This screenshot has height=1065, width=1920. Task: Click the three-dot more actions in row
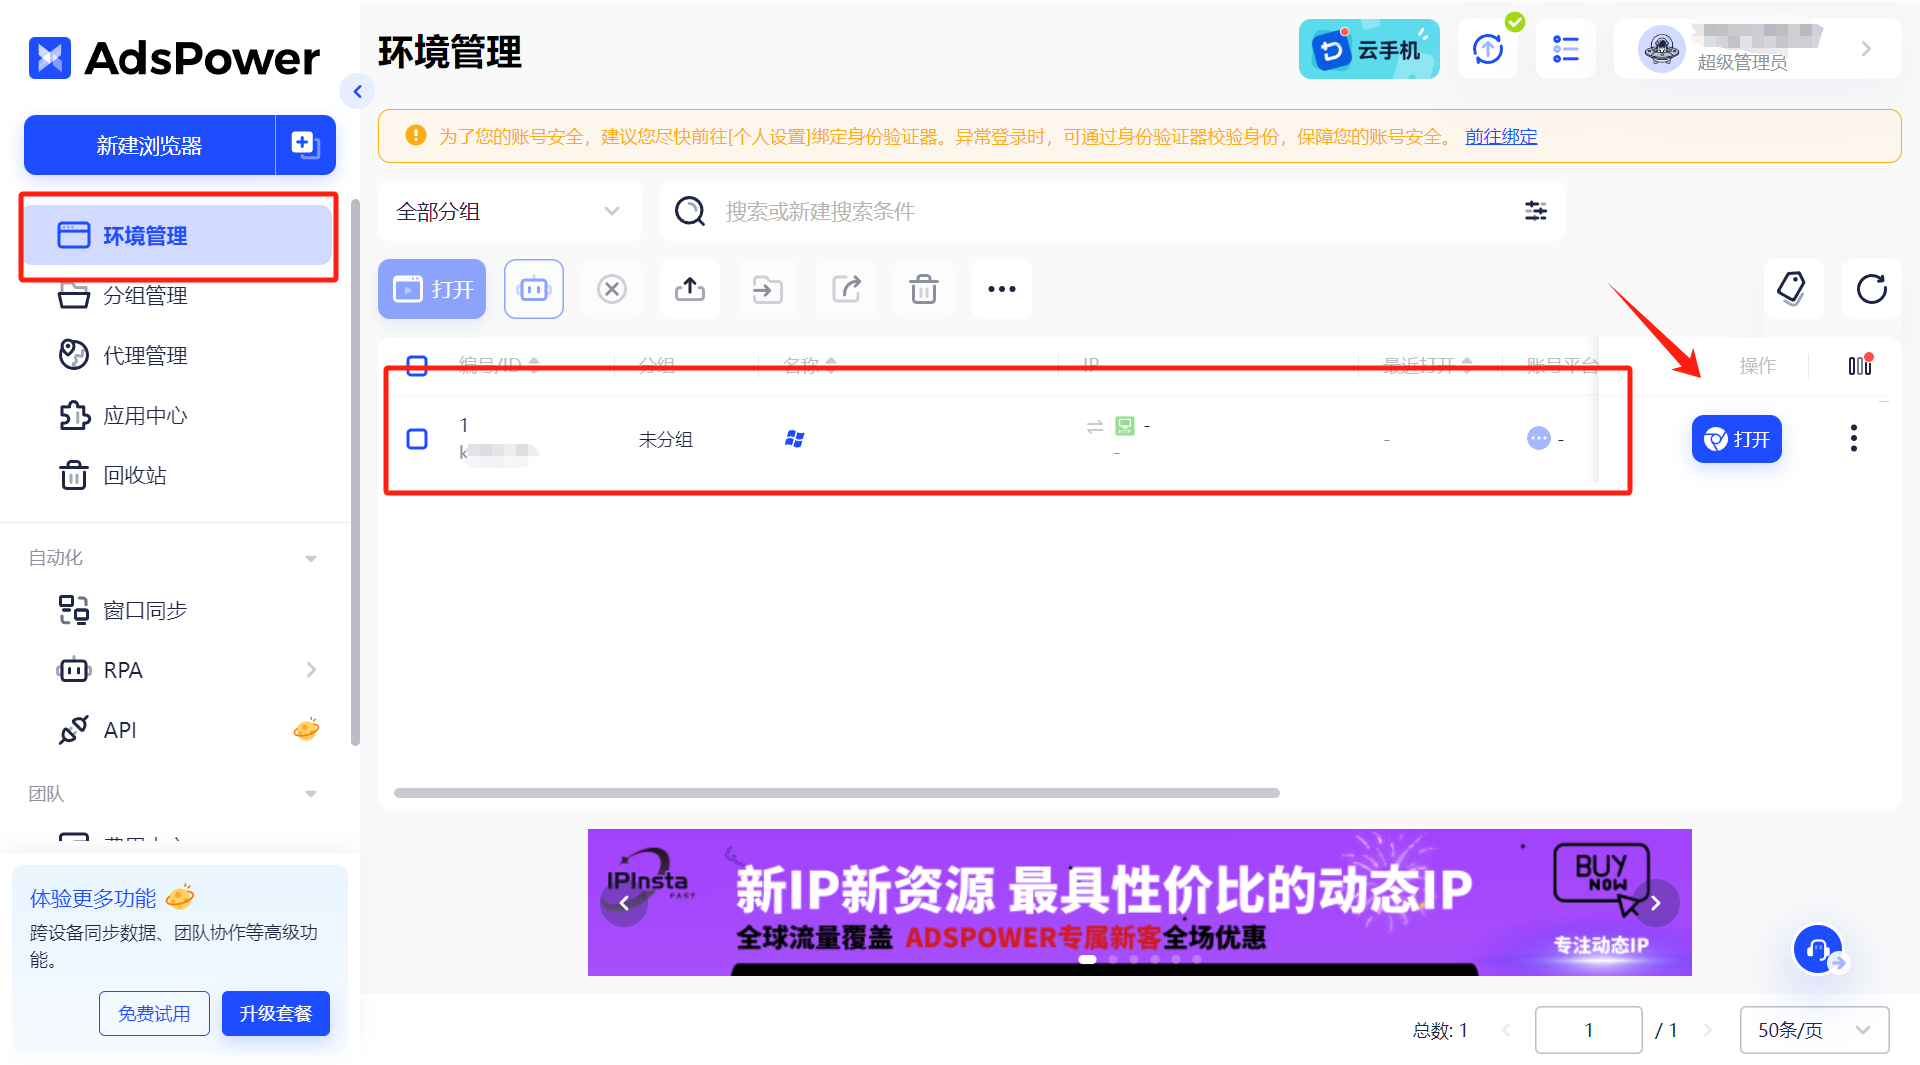pos(1853,439)
